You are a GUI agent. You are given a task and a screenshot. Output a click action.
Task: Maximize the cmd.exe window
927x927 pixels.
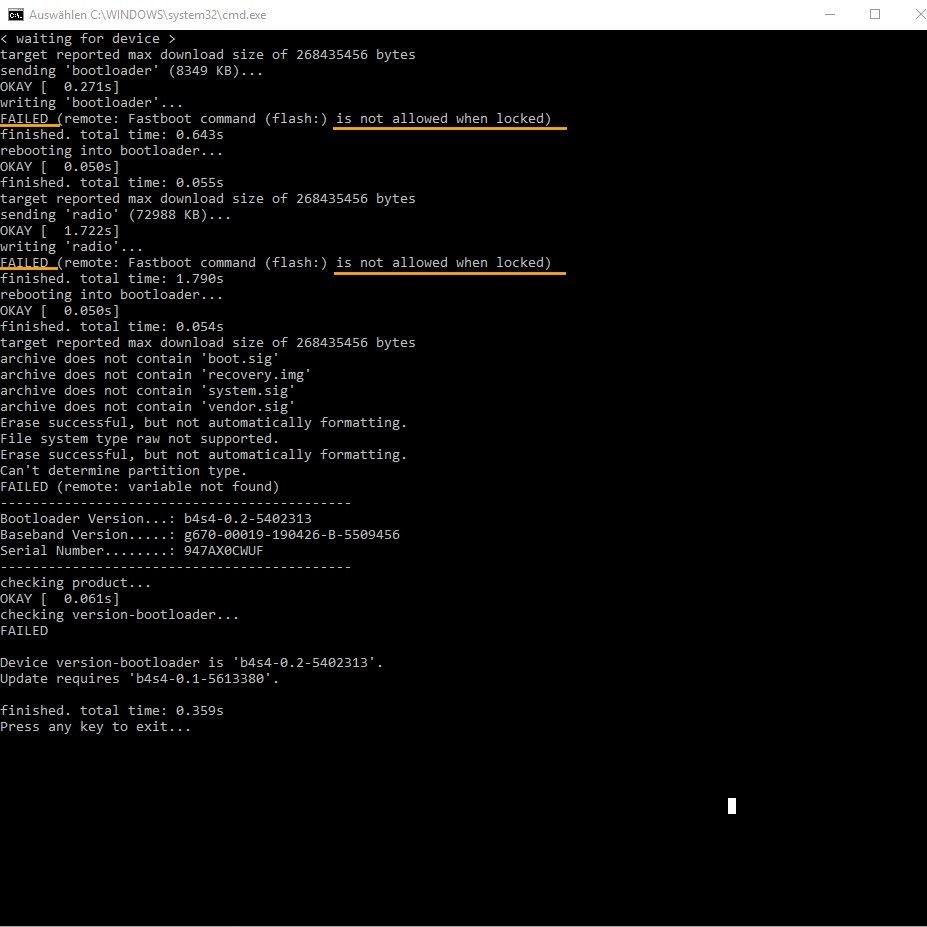[x=875, y=14]
